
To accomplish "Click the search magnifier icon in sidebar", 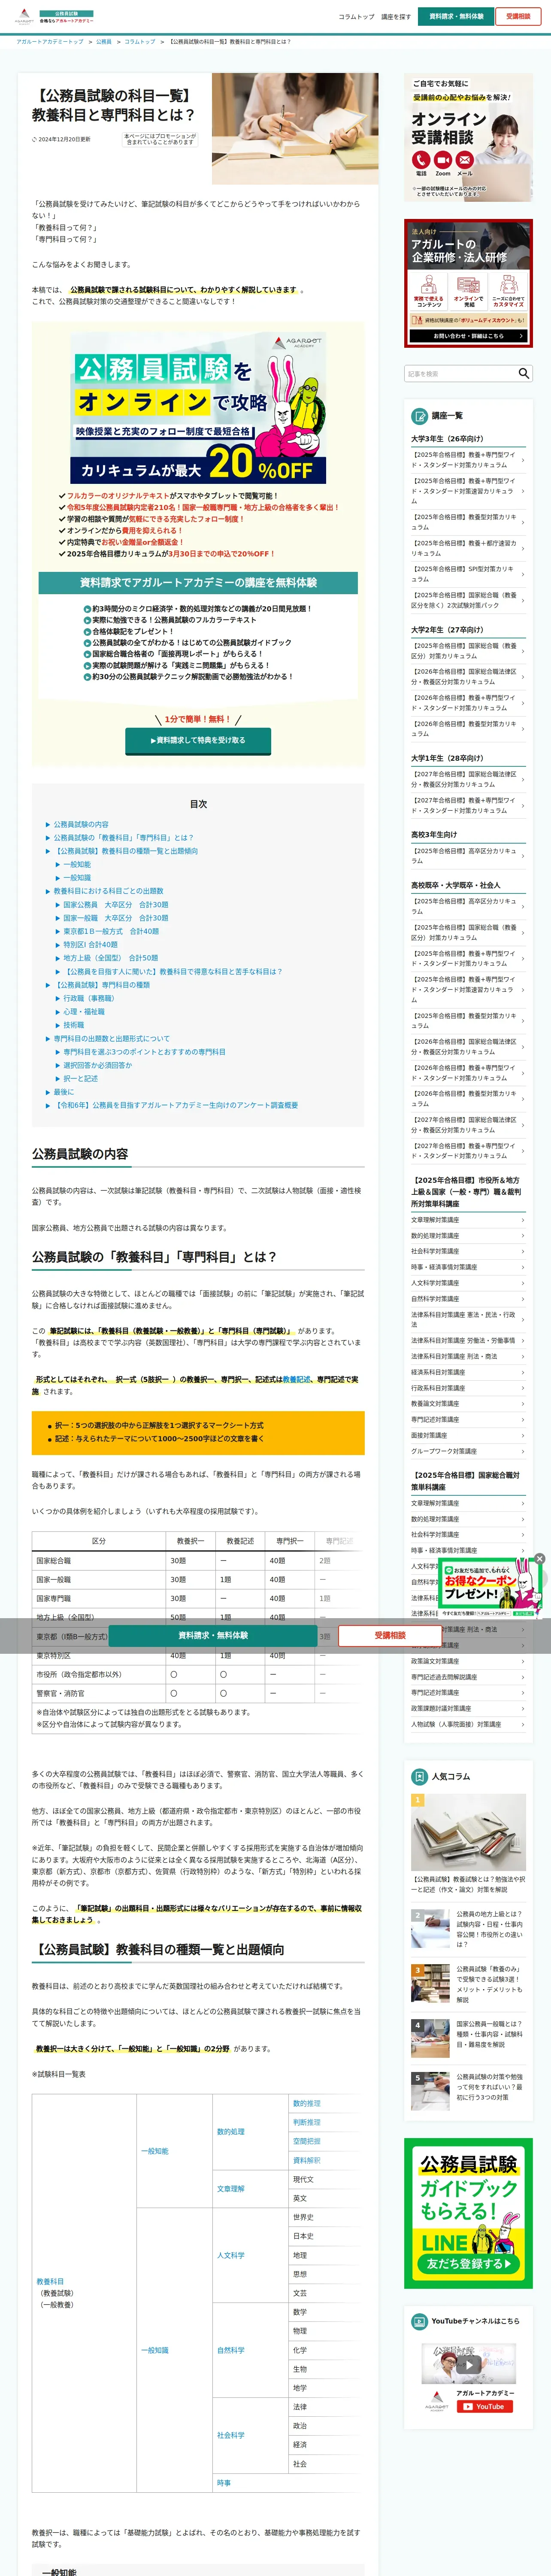I will pos(523,373).
